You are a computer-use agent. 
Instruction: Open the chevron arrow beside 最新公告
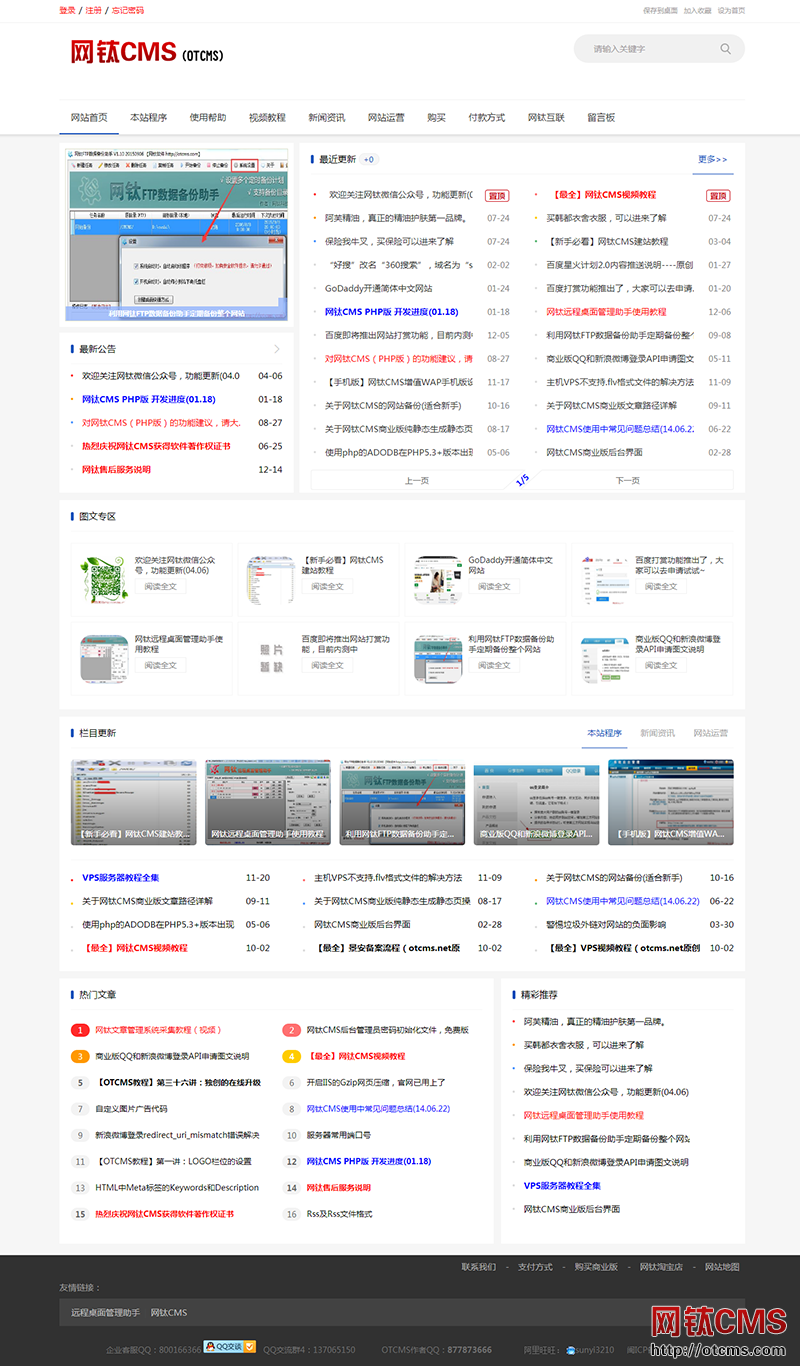(x=277, y=349)
